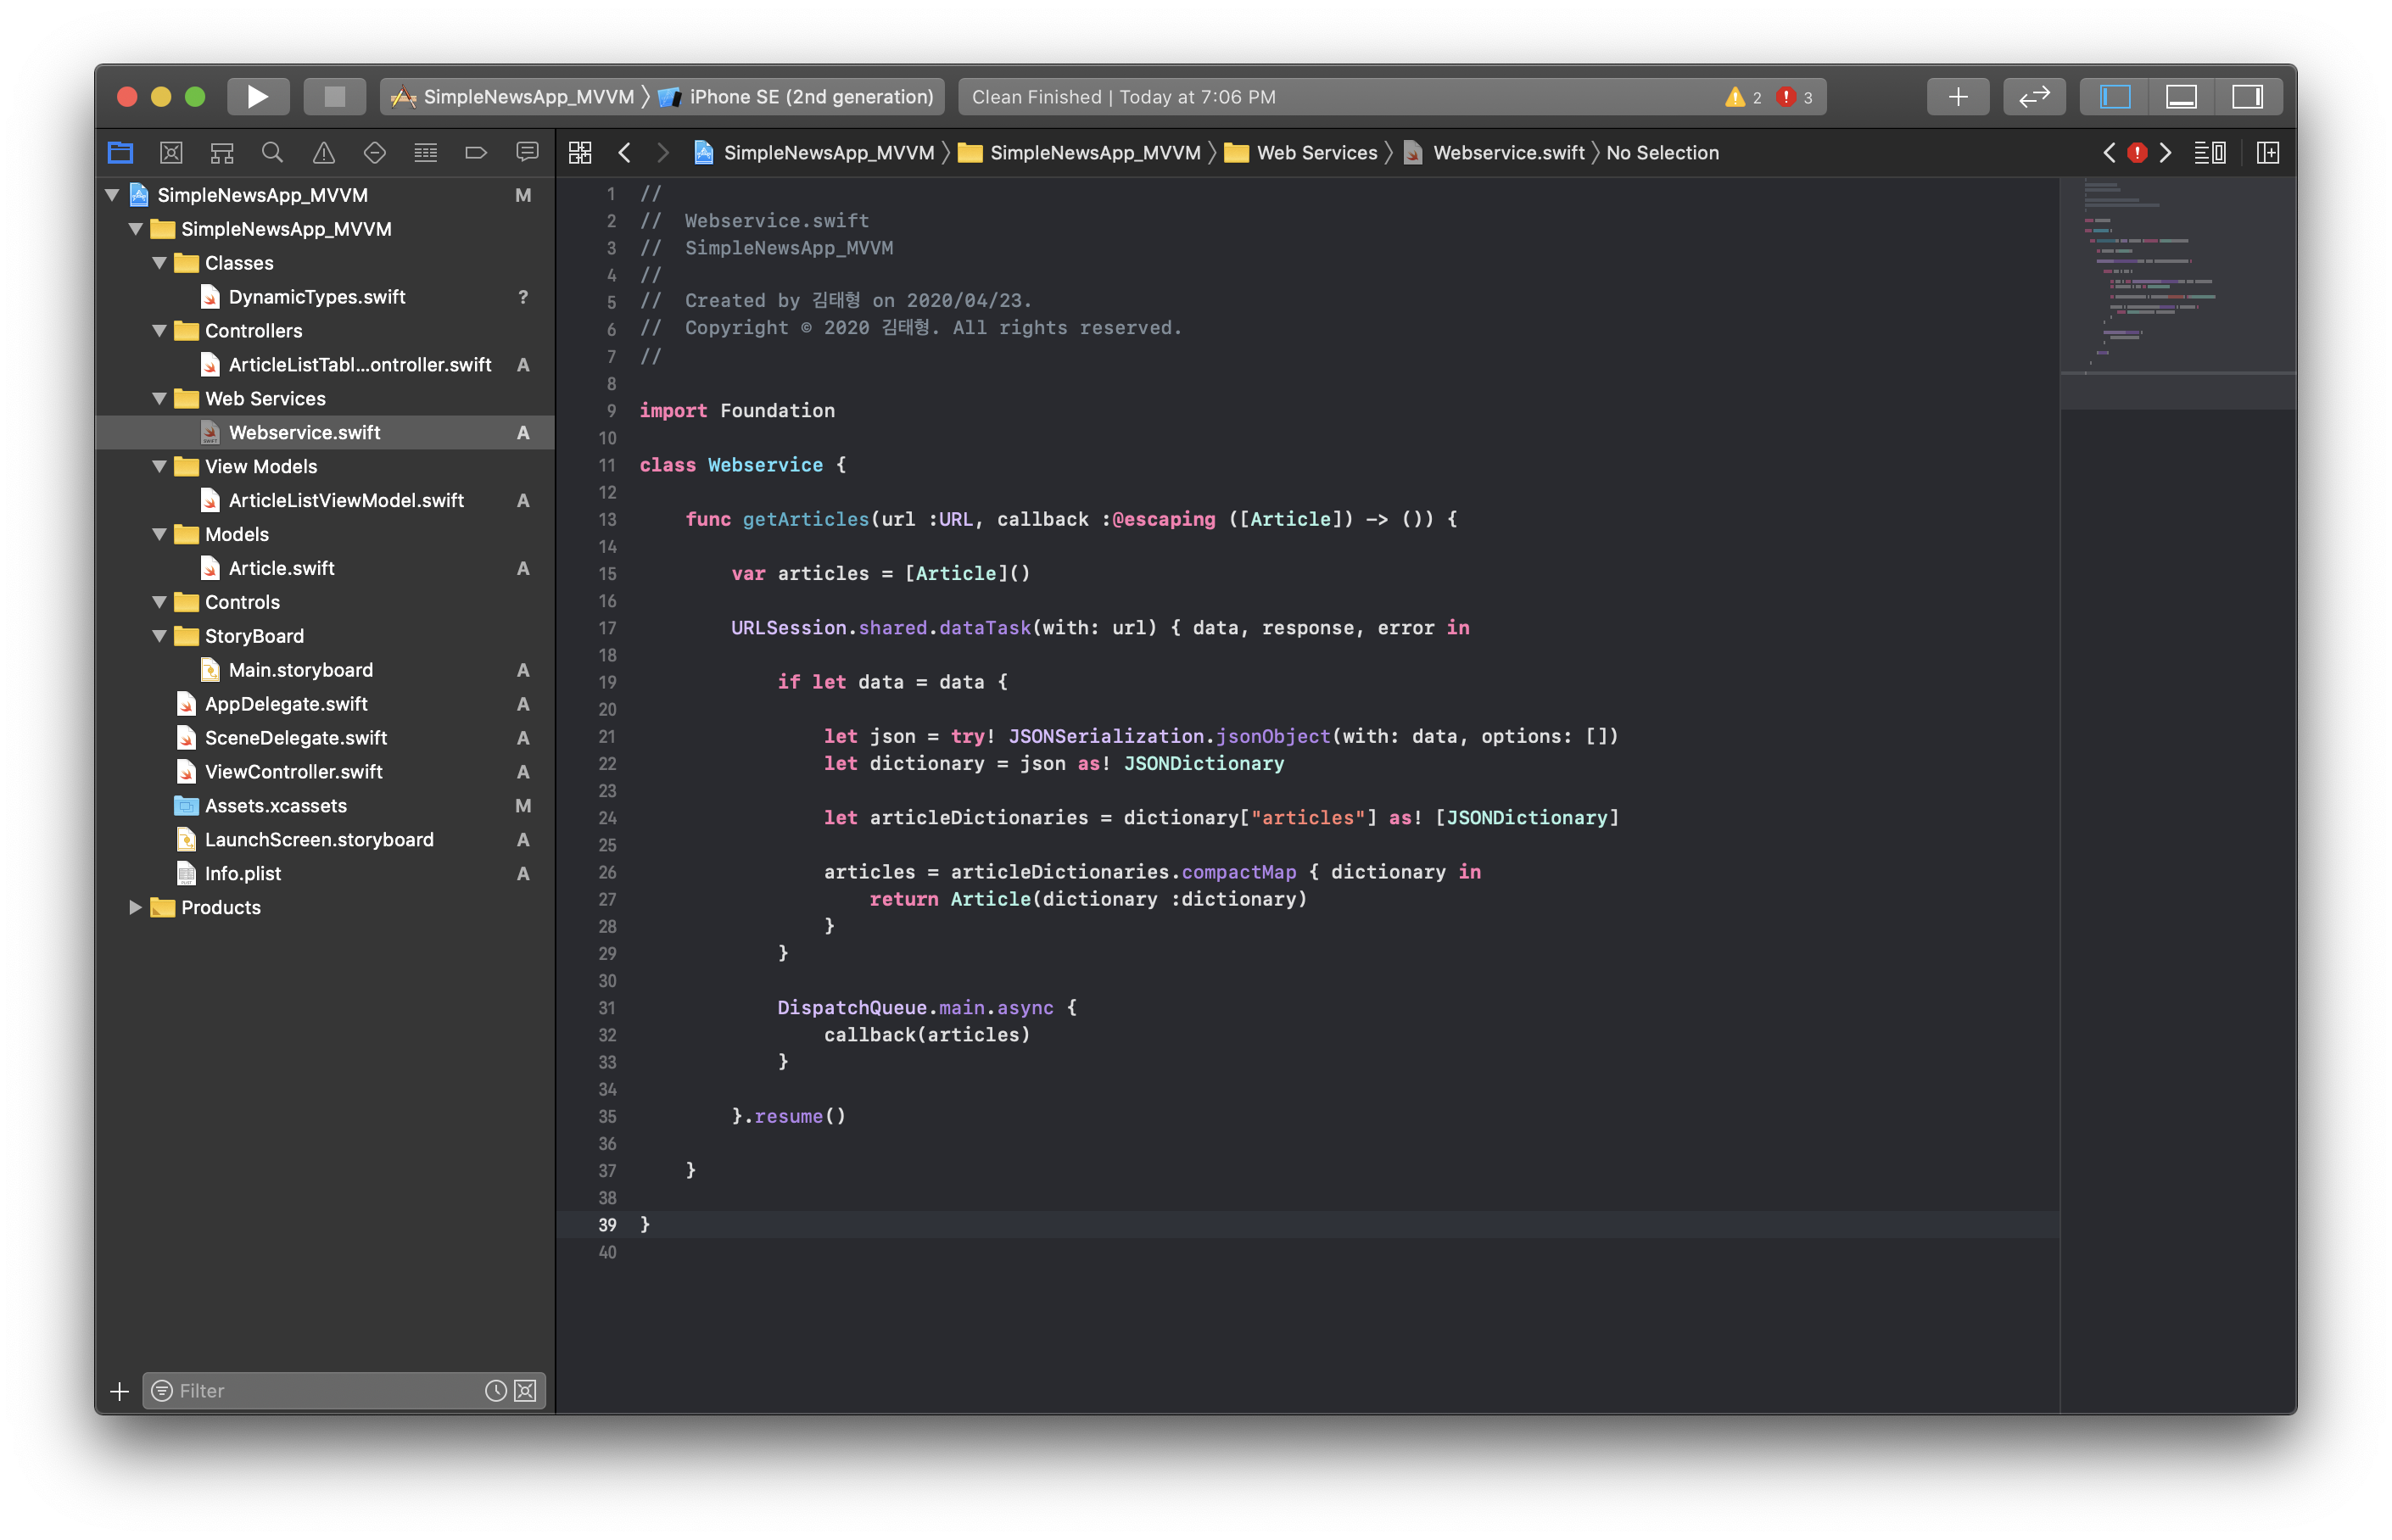Collapse the View Models group
The height and width of the screenshot is (1540, 2392).
[x=159, y=467]
